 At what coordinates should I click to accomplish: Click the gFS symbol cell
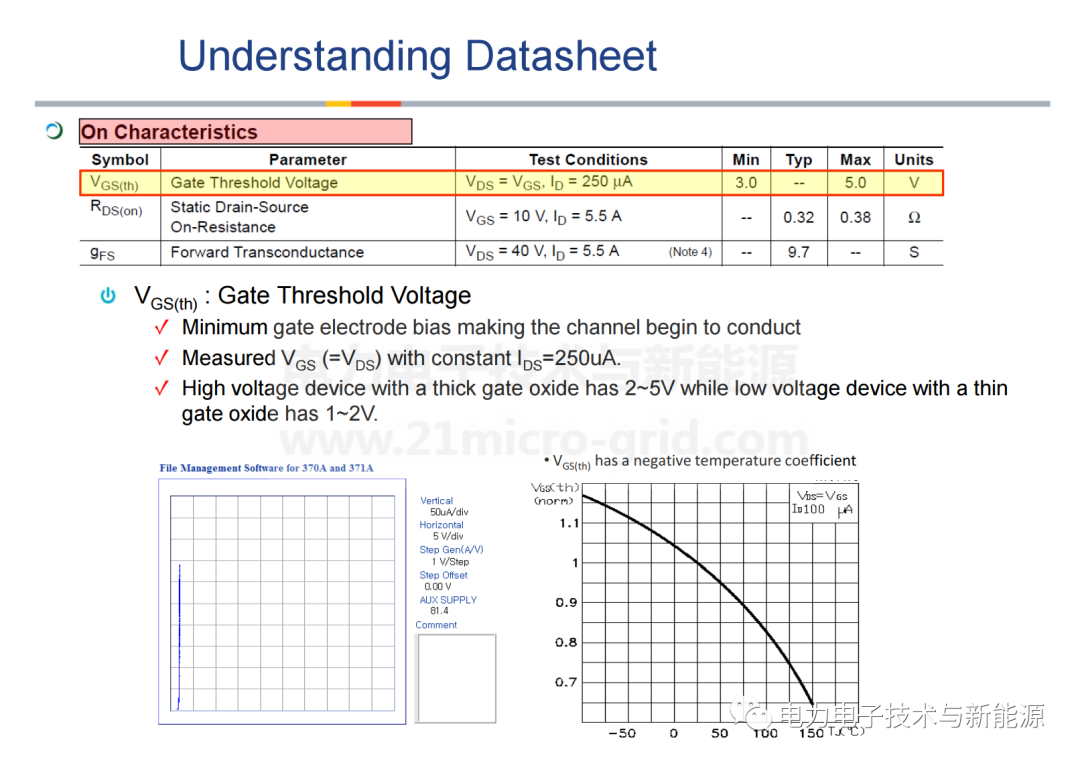pyautogui.click(x=103, y=253)
